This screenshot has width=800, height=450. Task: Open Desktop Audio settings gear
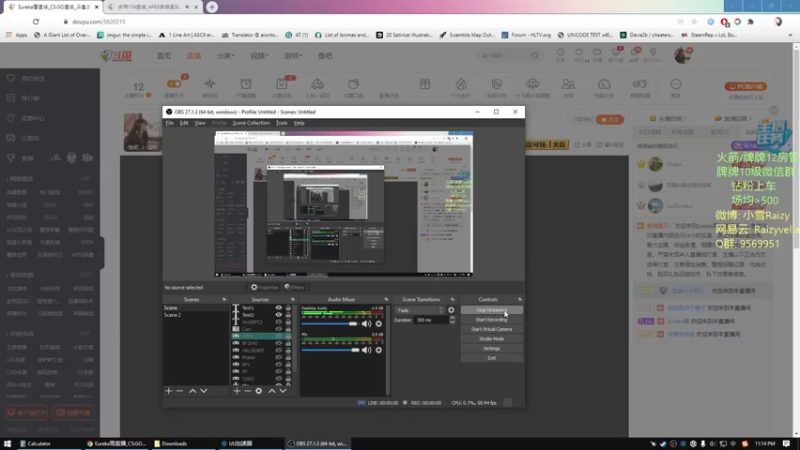379,323
